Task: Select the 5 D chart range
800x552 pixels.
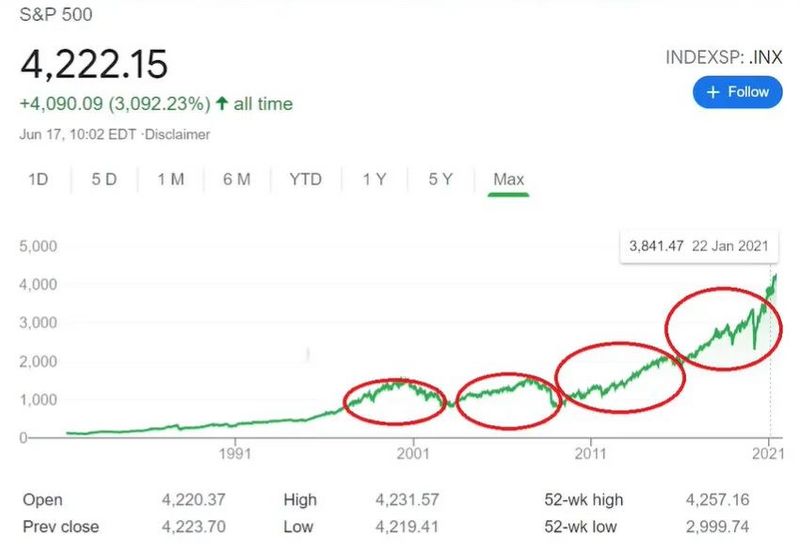Action: 104,179
